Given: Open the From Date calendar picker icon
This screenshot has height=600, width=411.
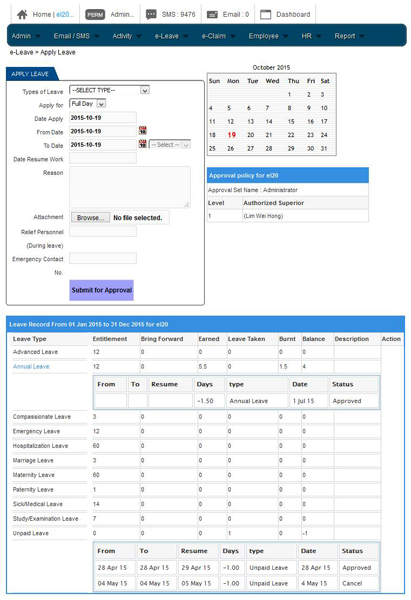Looking at the screenshot, I should tap(142, 131).
